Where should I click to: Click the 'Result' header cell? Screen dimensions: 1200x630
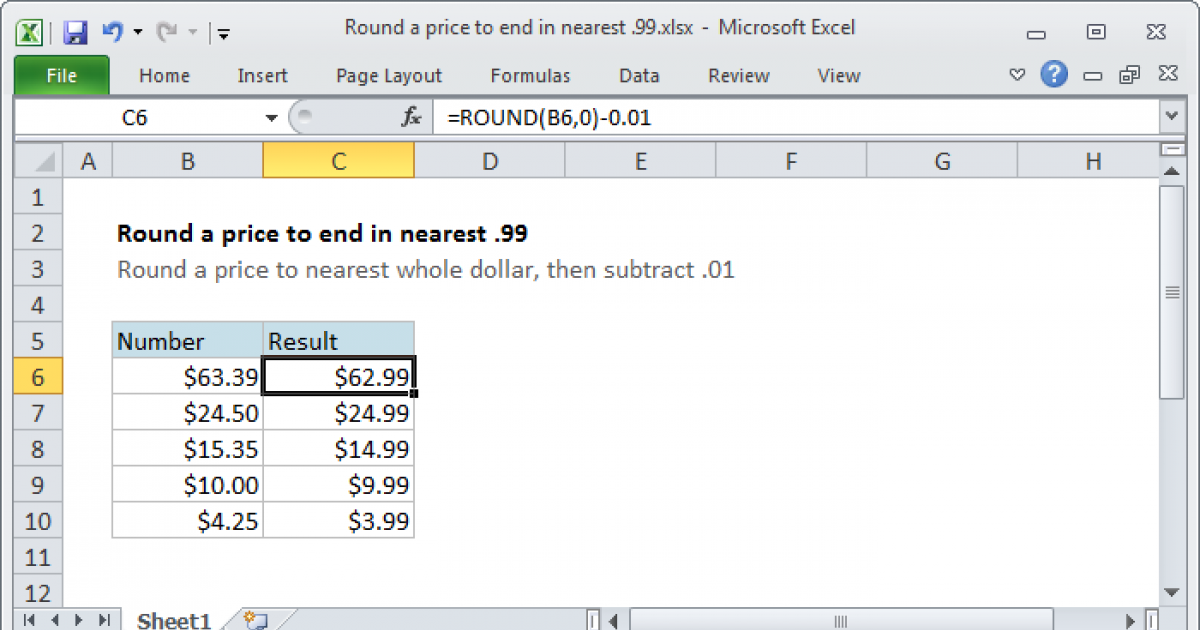pyautogui.click(x=339, y=341)
